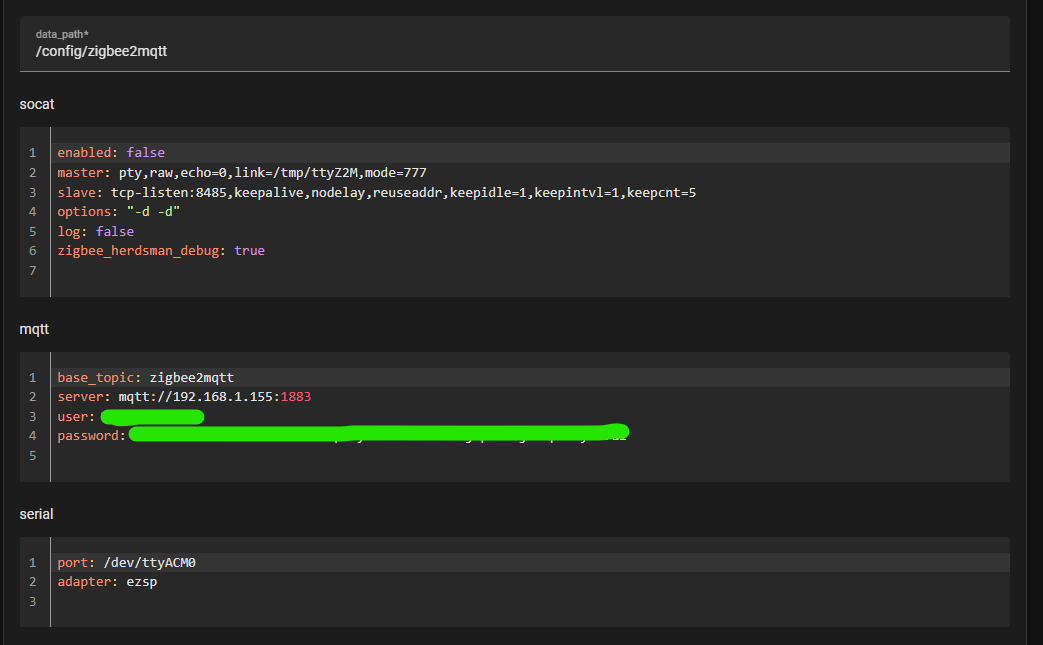Click the 'adapter: ezsp' line
Image resolution: width=1043 pixels, height=645 pixels.
pyautogui.click(x=107, y=582)
